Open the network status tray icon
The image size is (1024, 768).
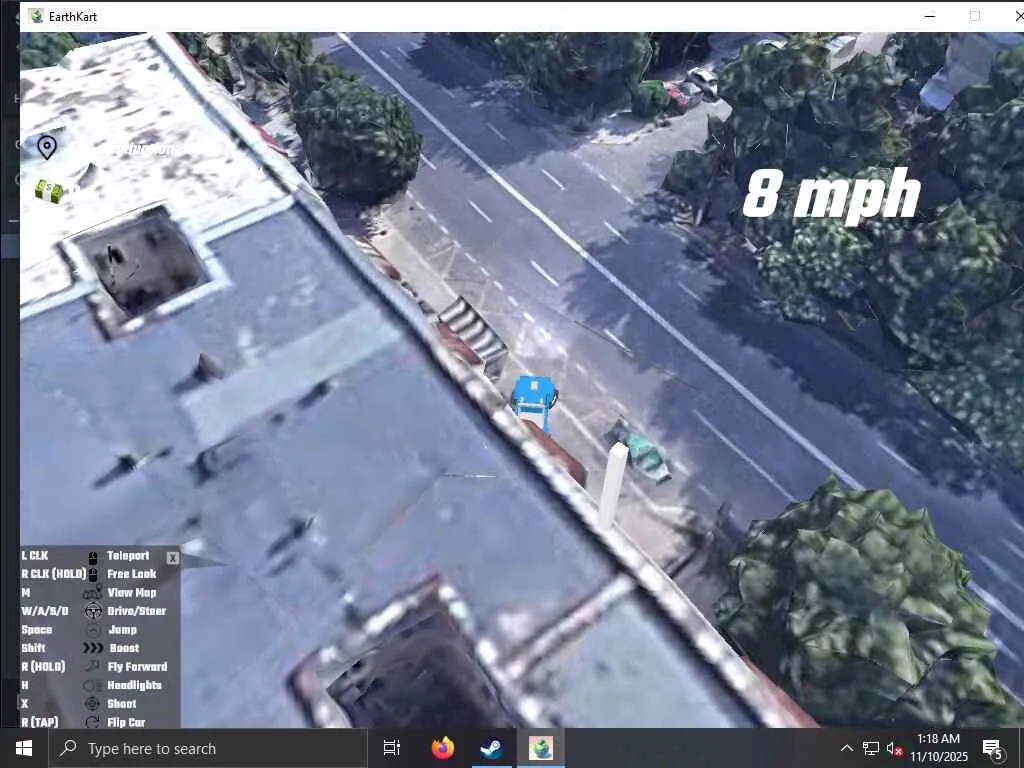870,748
